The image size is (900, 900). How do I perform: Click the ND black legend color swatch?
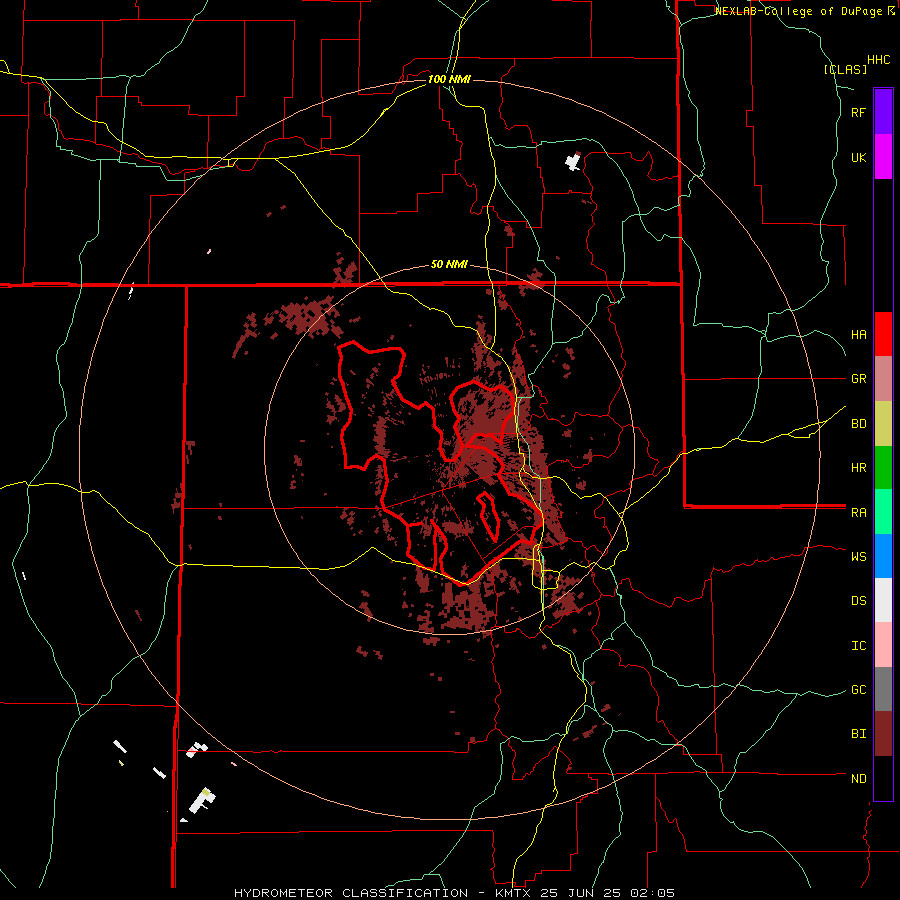point(883,778)
